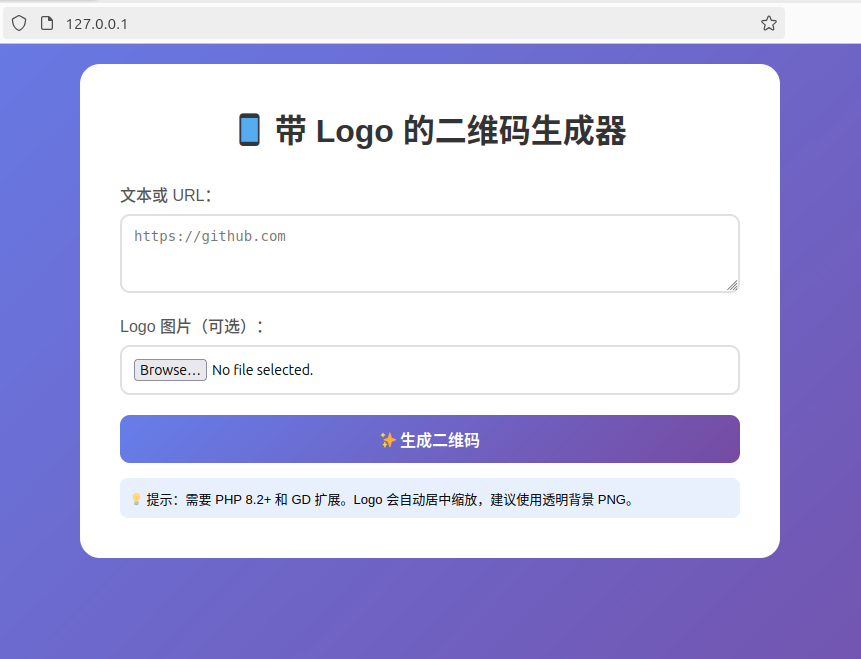Screen dimensions: 861x659
Task: Click the 'No file selected' label
Action: pyautogui.click(x=262, y=369)
